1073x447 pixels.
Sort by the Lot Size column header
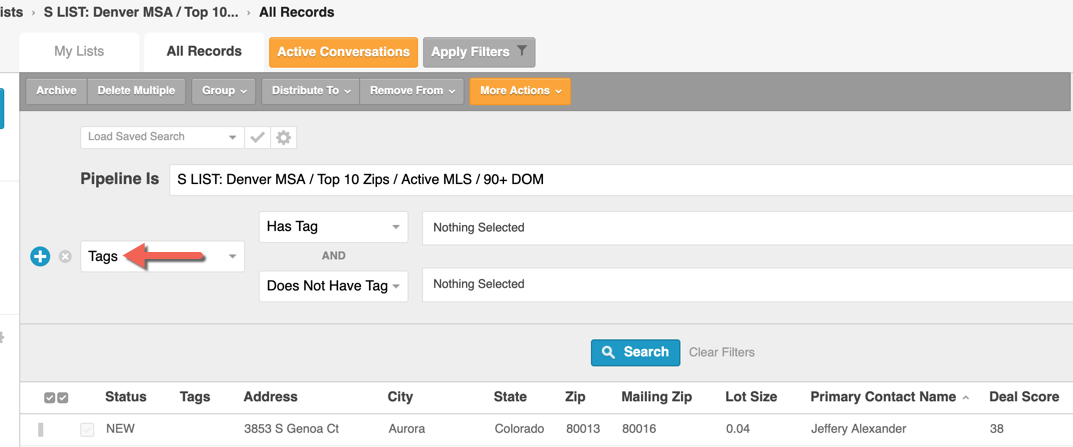pos(751,397)
